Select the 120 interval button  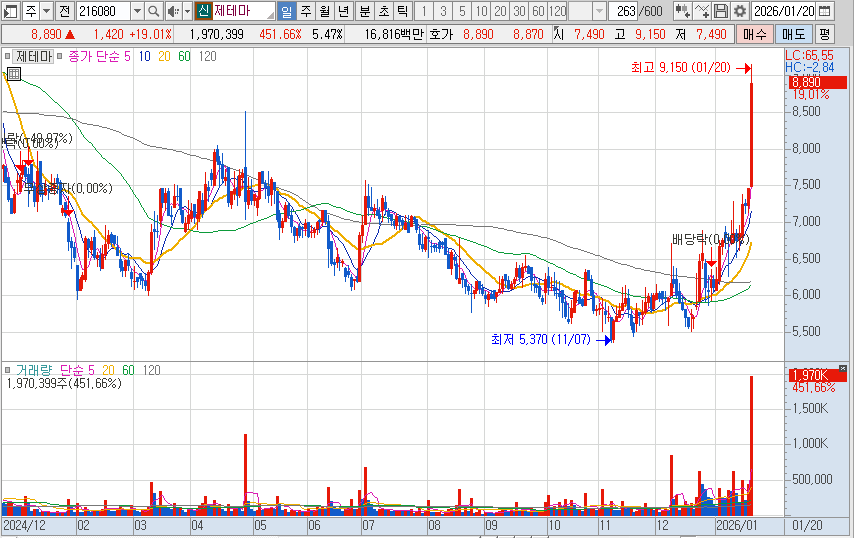557,10
